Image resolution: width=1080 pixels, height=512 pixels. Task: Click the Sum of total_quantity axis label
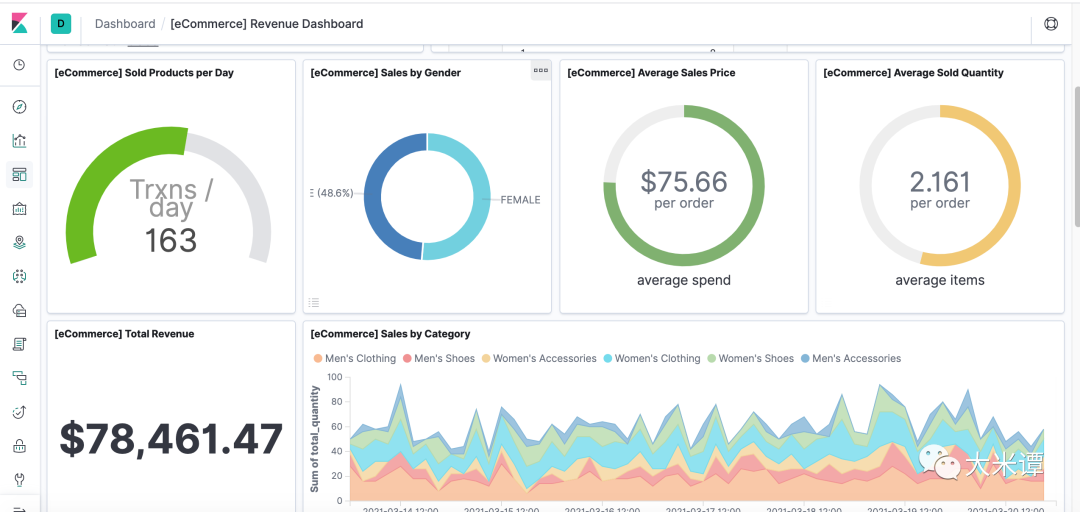(x=315, y=439)
